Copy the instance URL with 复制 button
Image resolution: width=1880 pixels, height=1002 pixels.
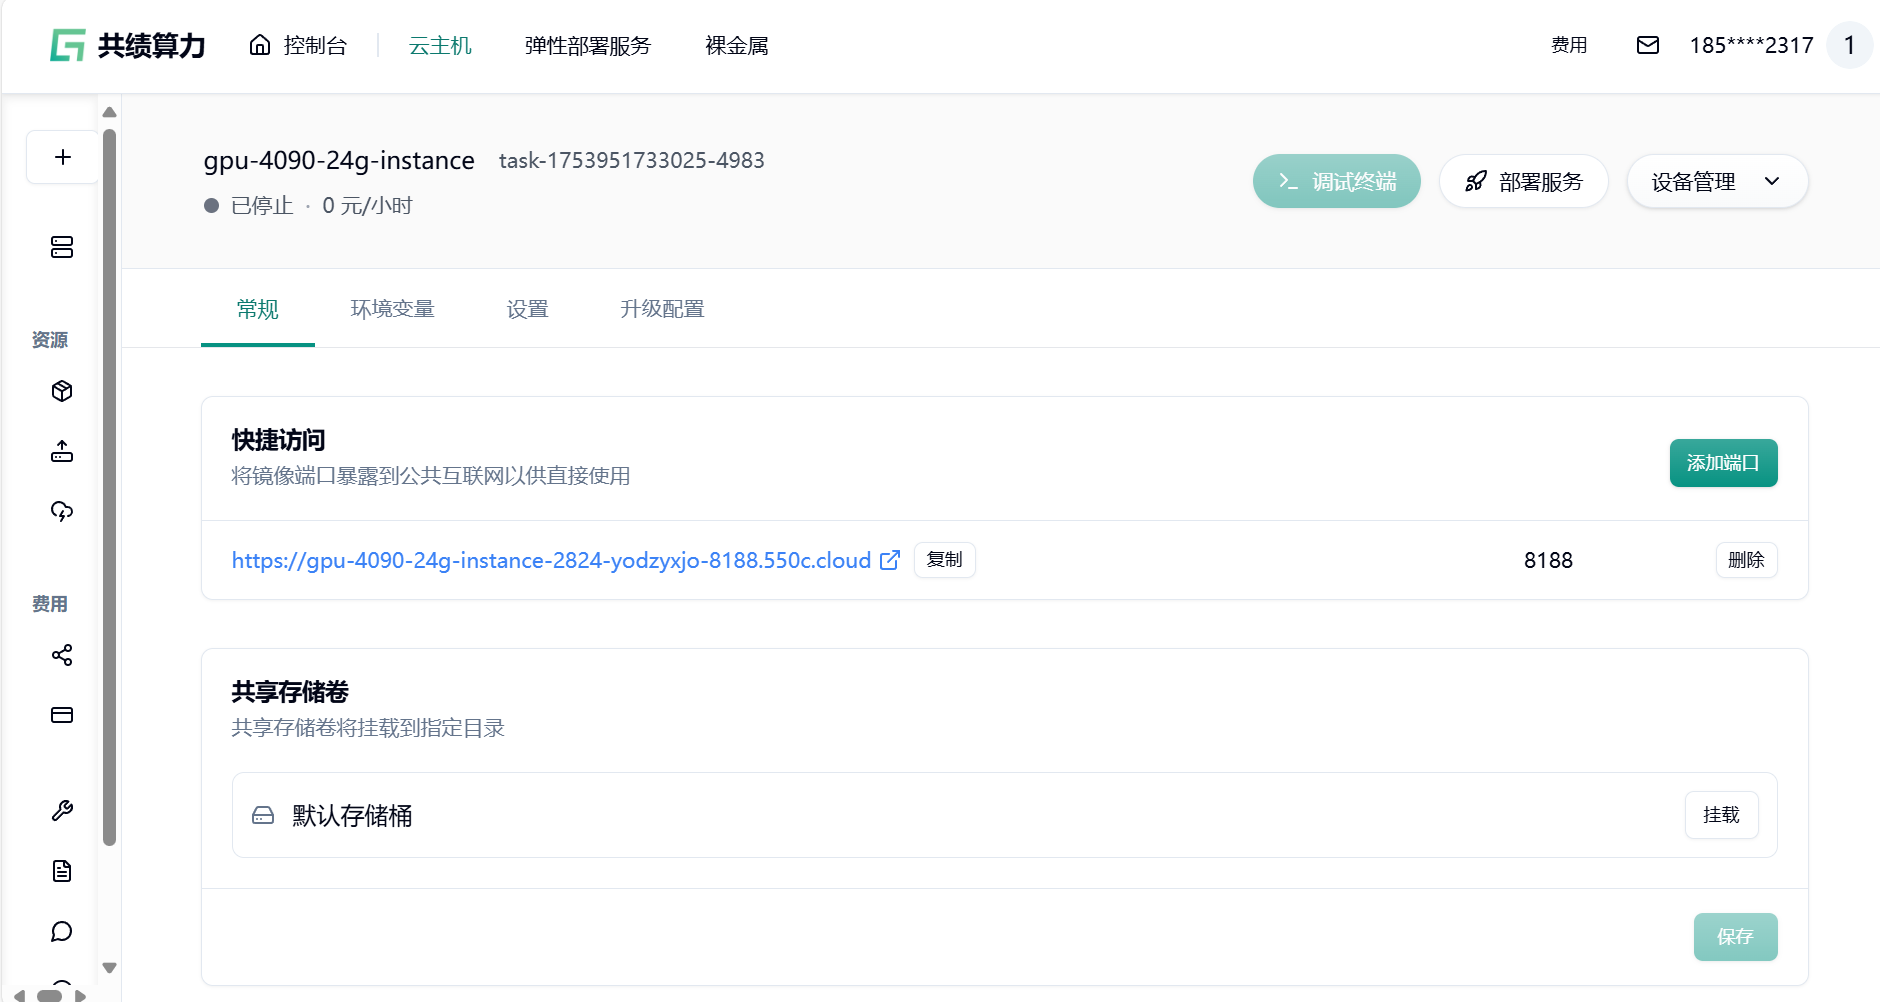coord(944,560)
